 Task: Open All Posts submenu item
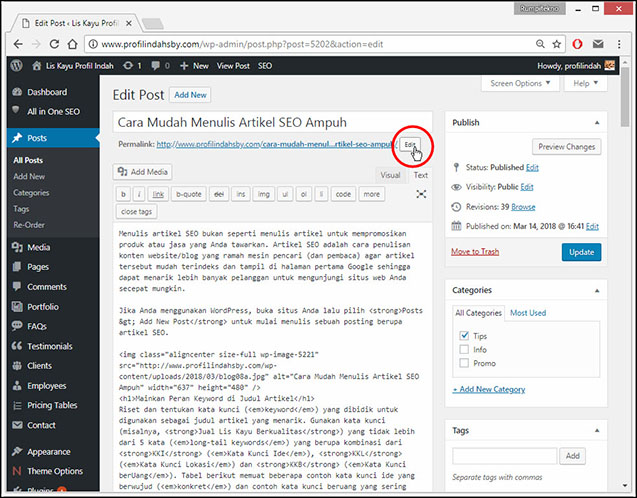click(28, 160)
